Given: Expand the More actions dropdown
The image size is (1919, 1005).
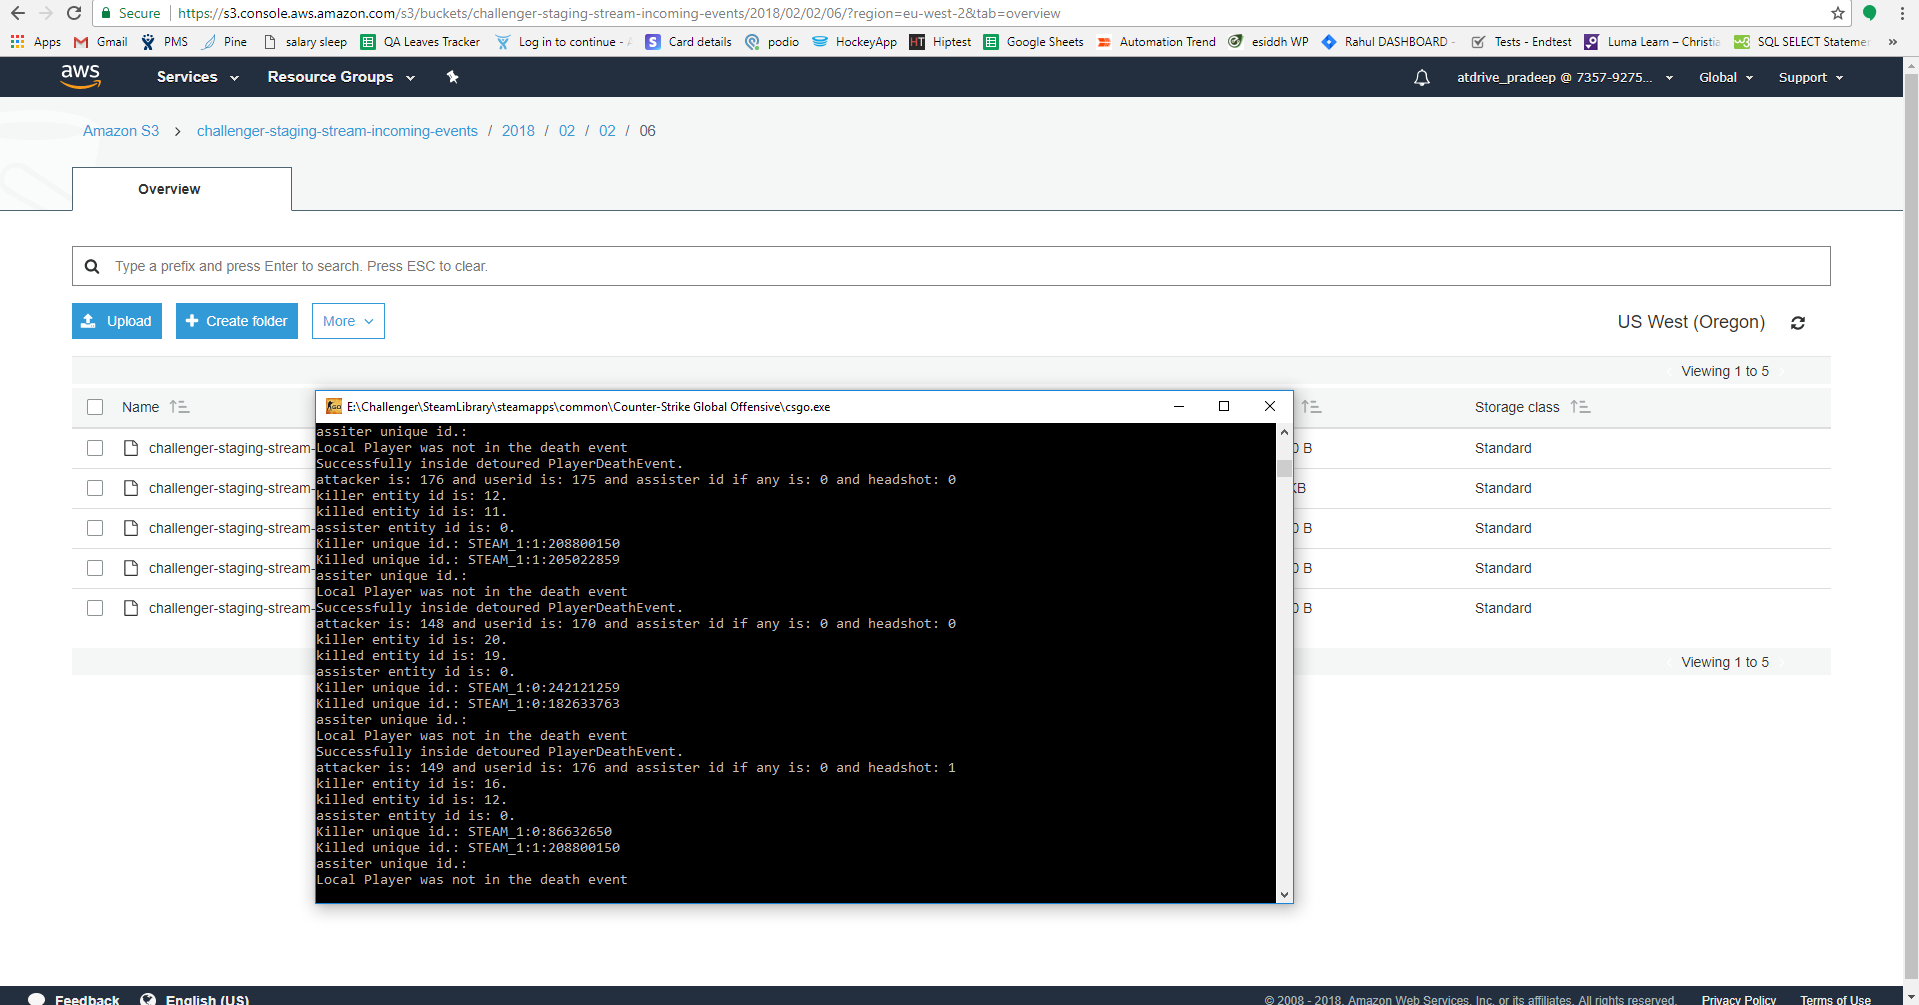Looking at the screenshot, I should [348, 321].
